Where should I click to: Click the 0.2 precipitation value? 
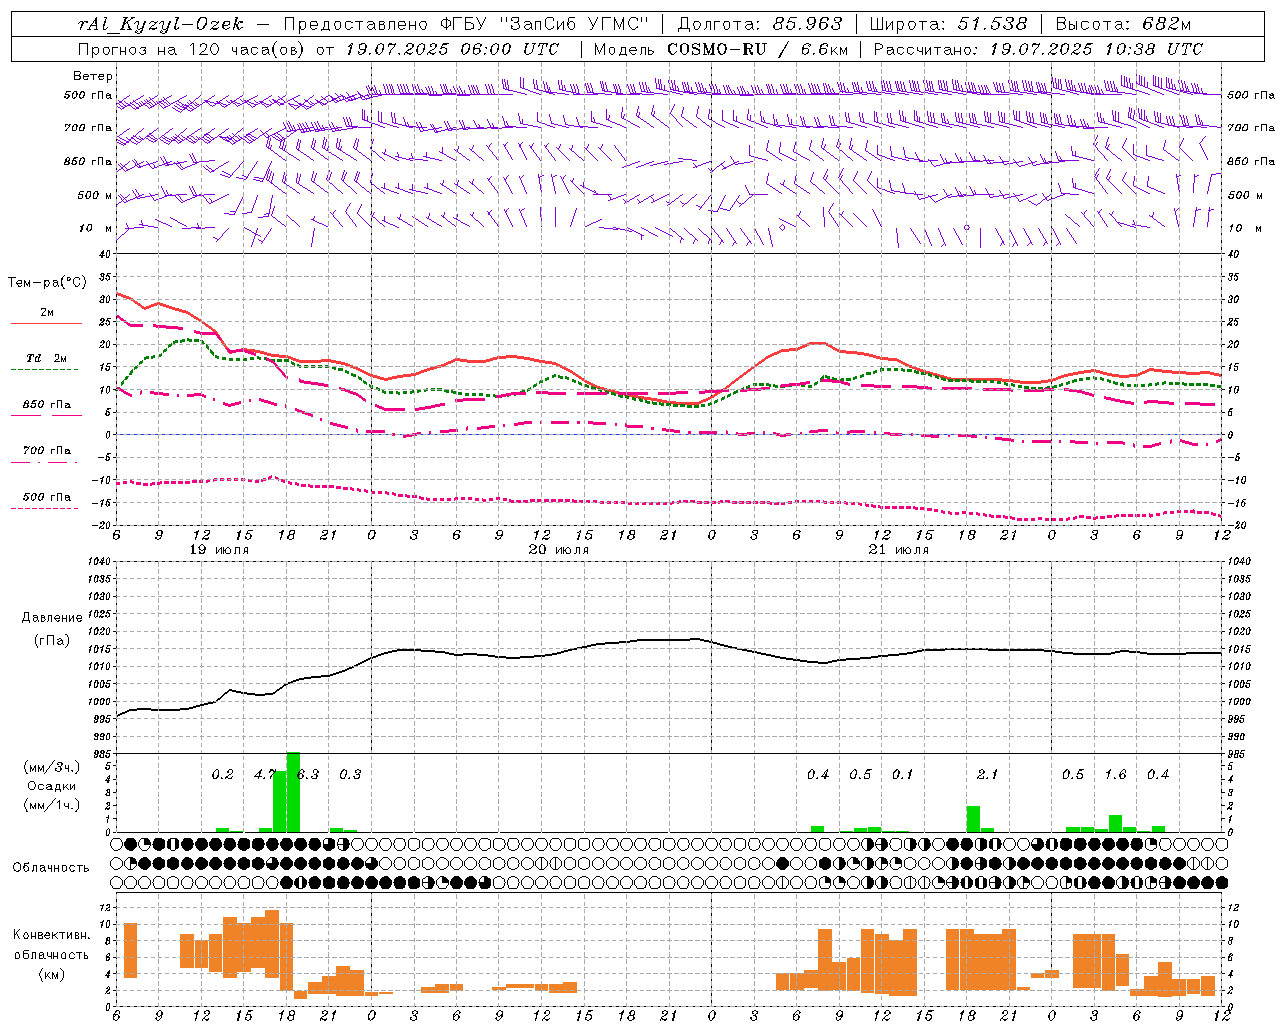222,775
